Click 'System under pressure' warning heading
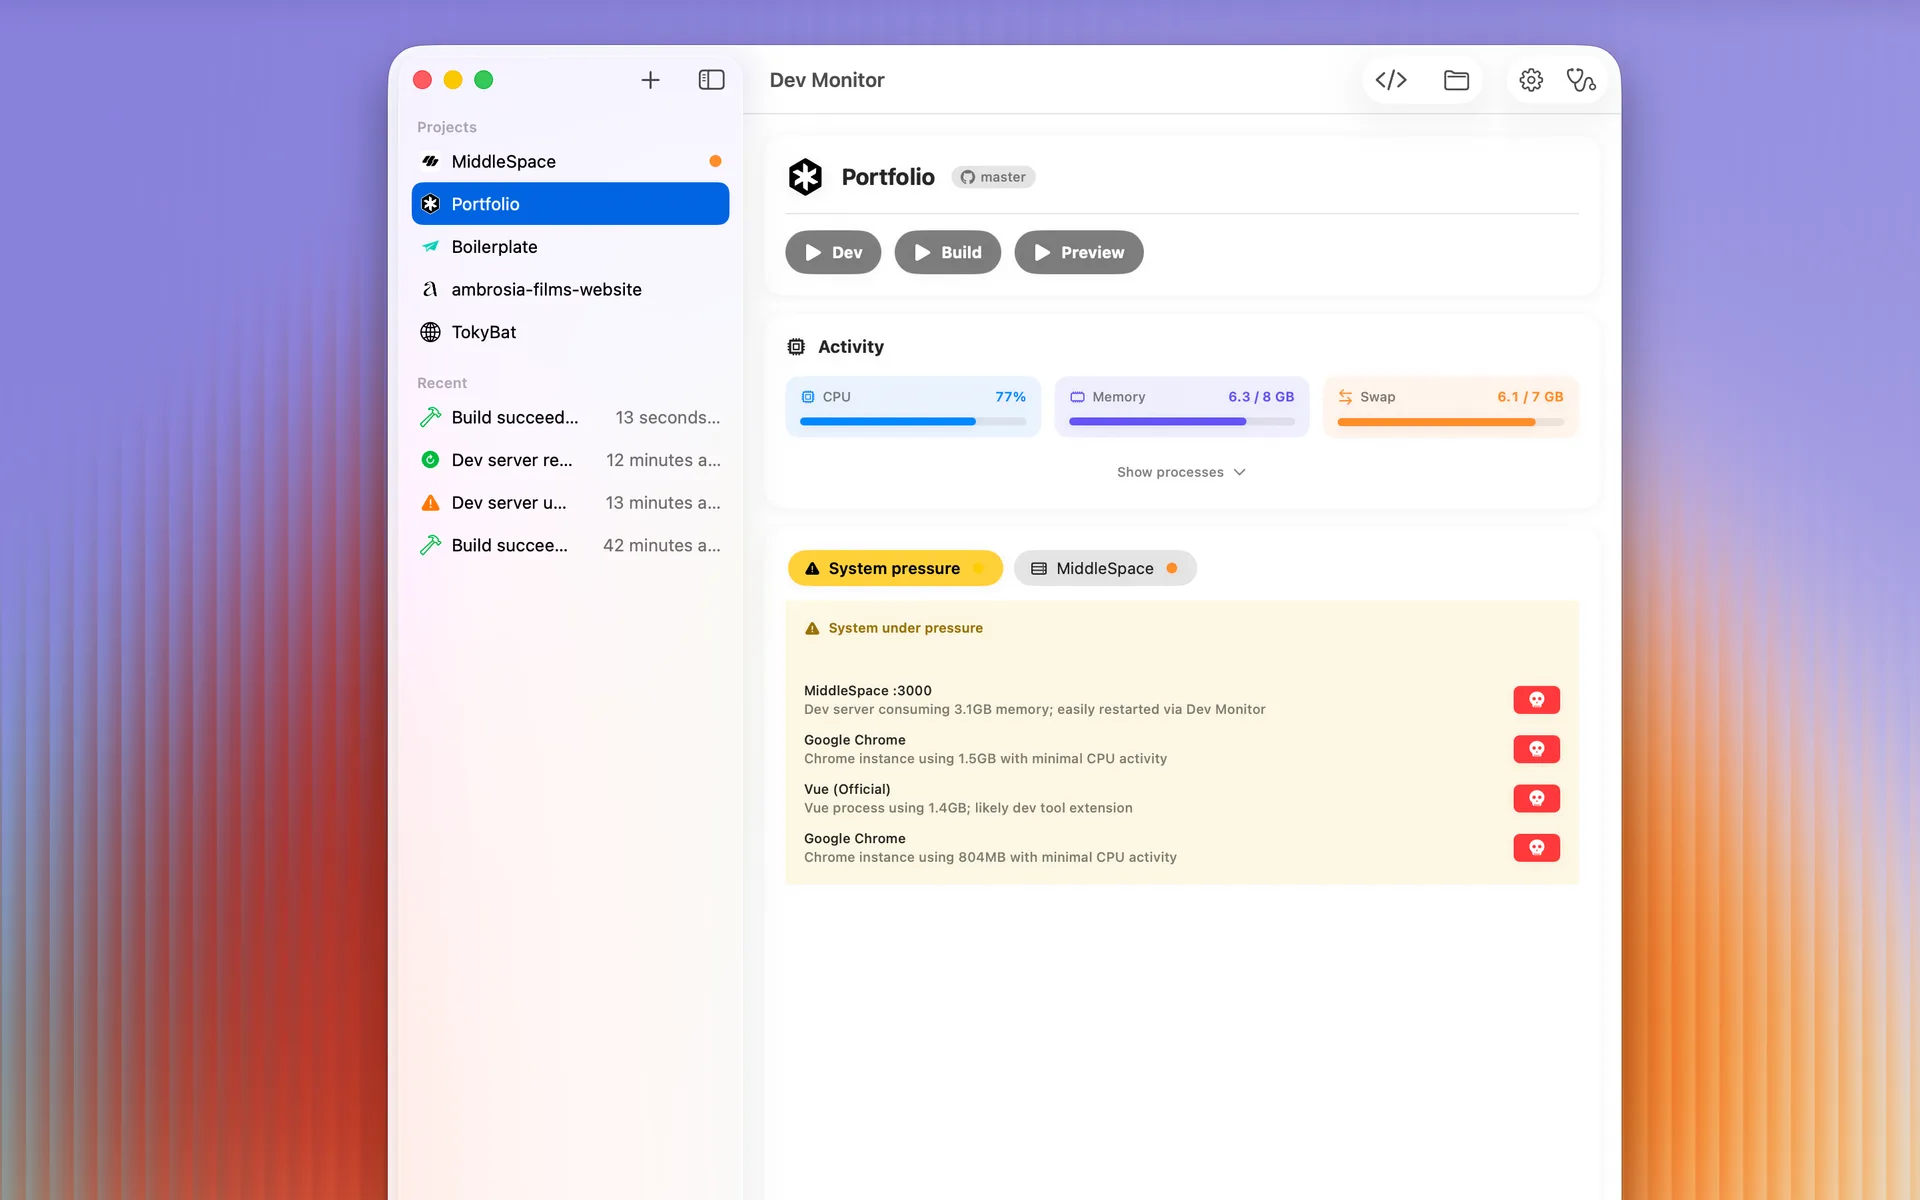The width and height of the screenshot is (1920, 1200). tap(905, 628)
